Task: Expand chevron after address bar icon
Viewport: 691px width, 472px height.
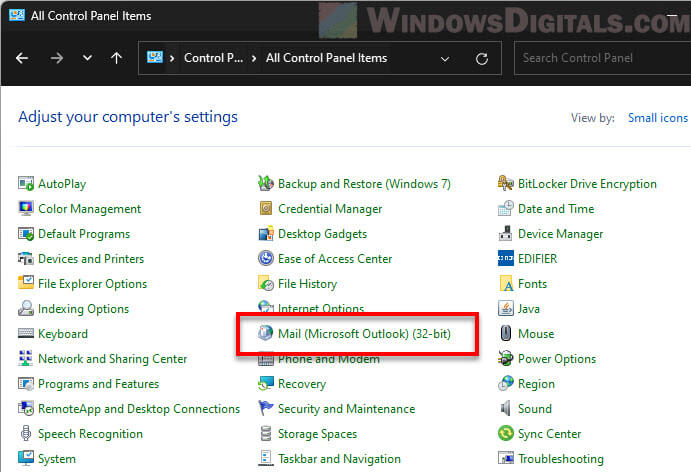Action: (x=172, y=58)
